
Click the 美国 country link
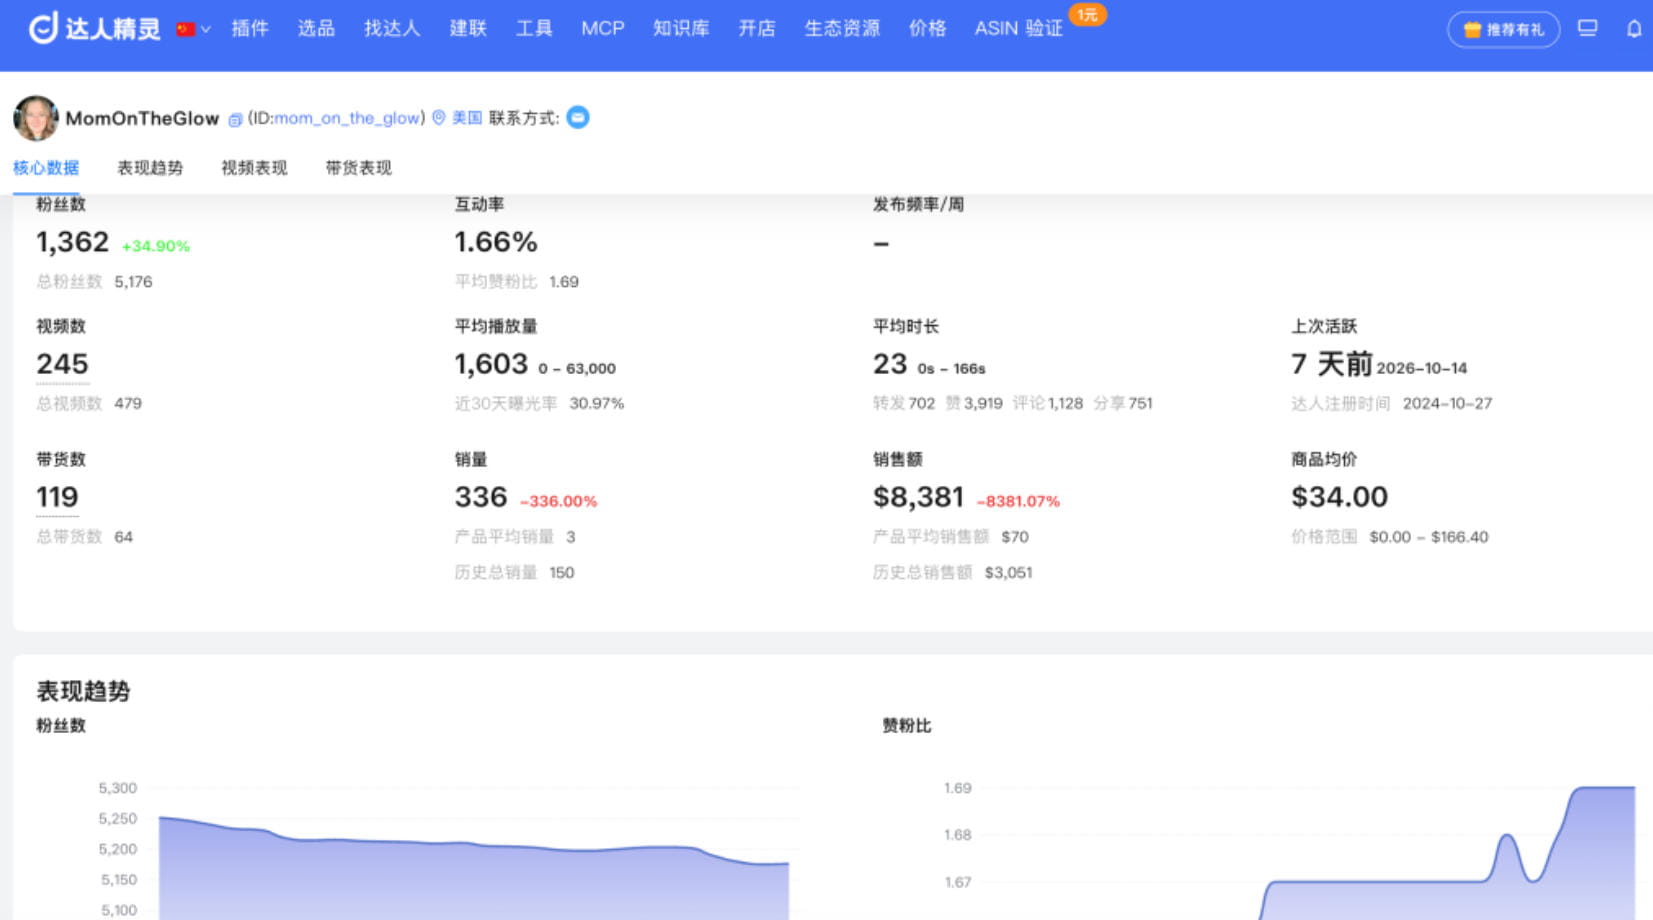pyautogui.click(x=467, y=118)
